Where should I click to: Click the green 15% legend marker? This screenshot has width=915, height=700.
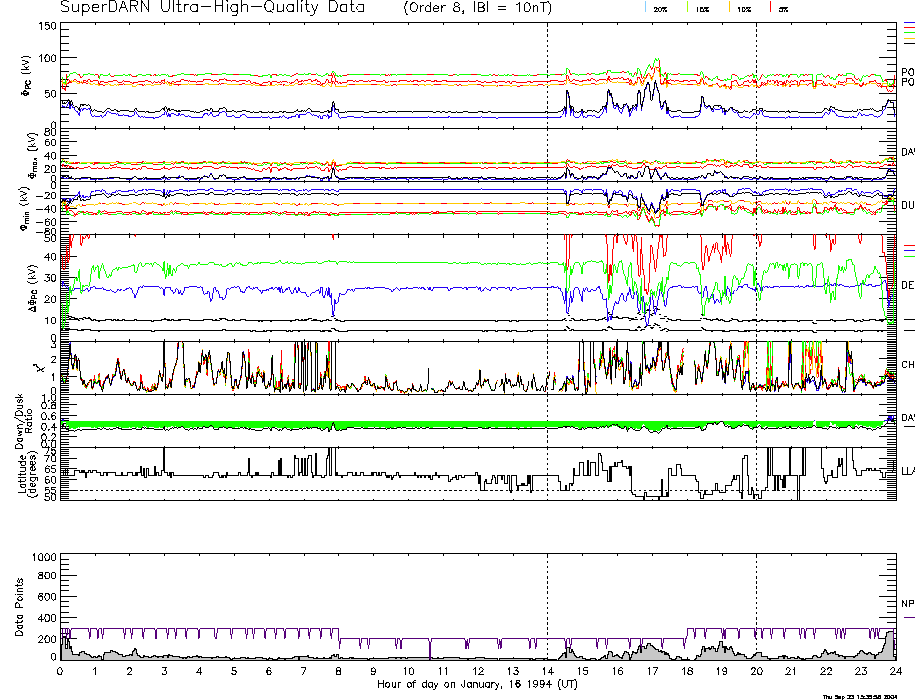pos(689,7)
